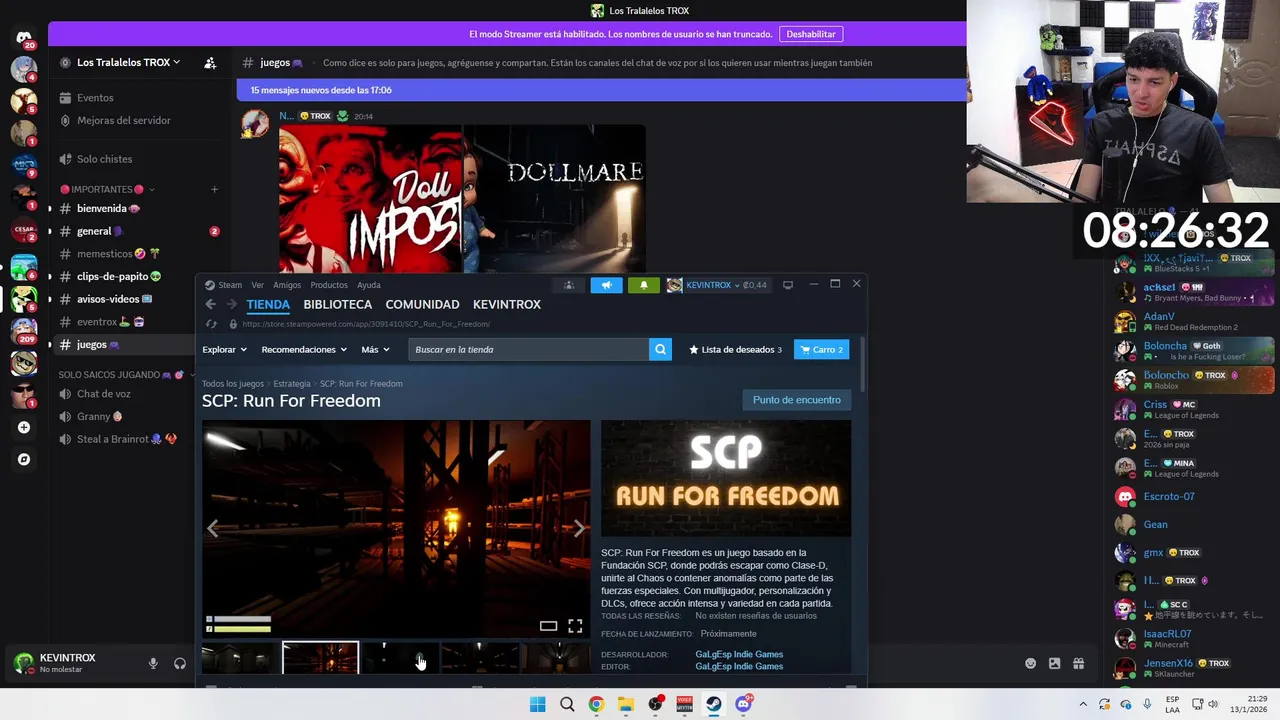Open the Más dropdown in Steam store
Viewport: 1280px width, 720px height.
click(375, 349)
